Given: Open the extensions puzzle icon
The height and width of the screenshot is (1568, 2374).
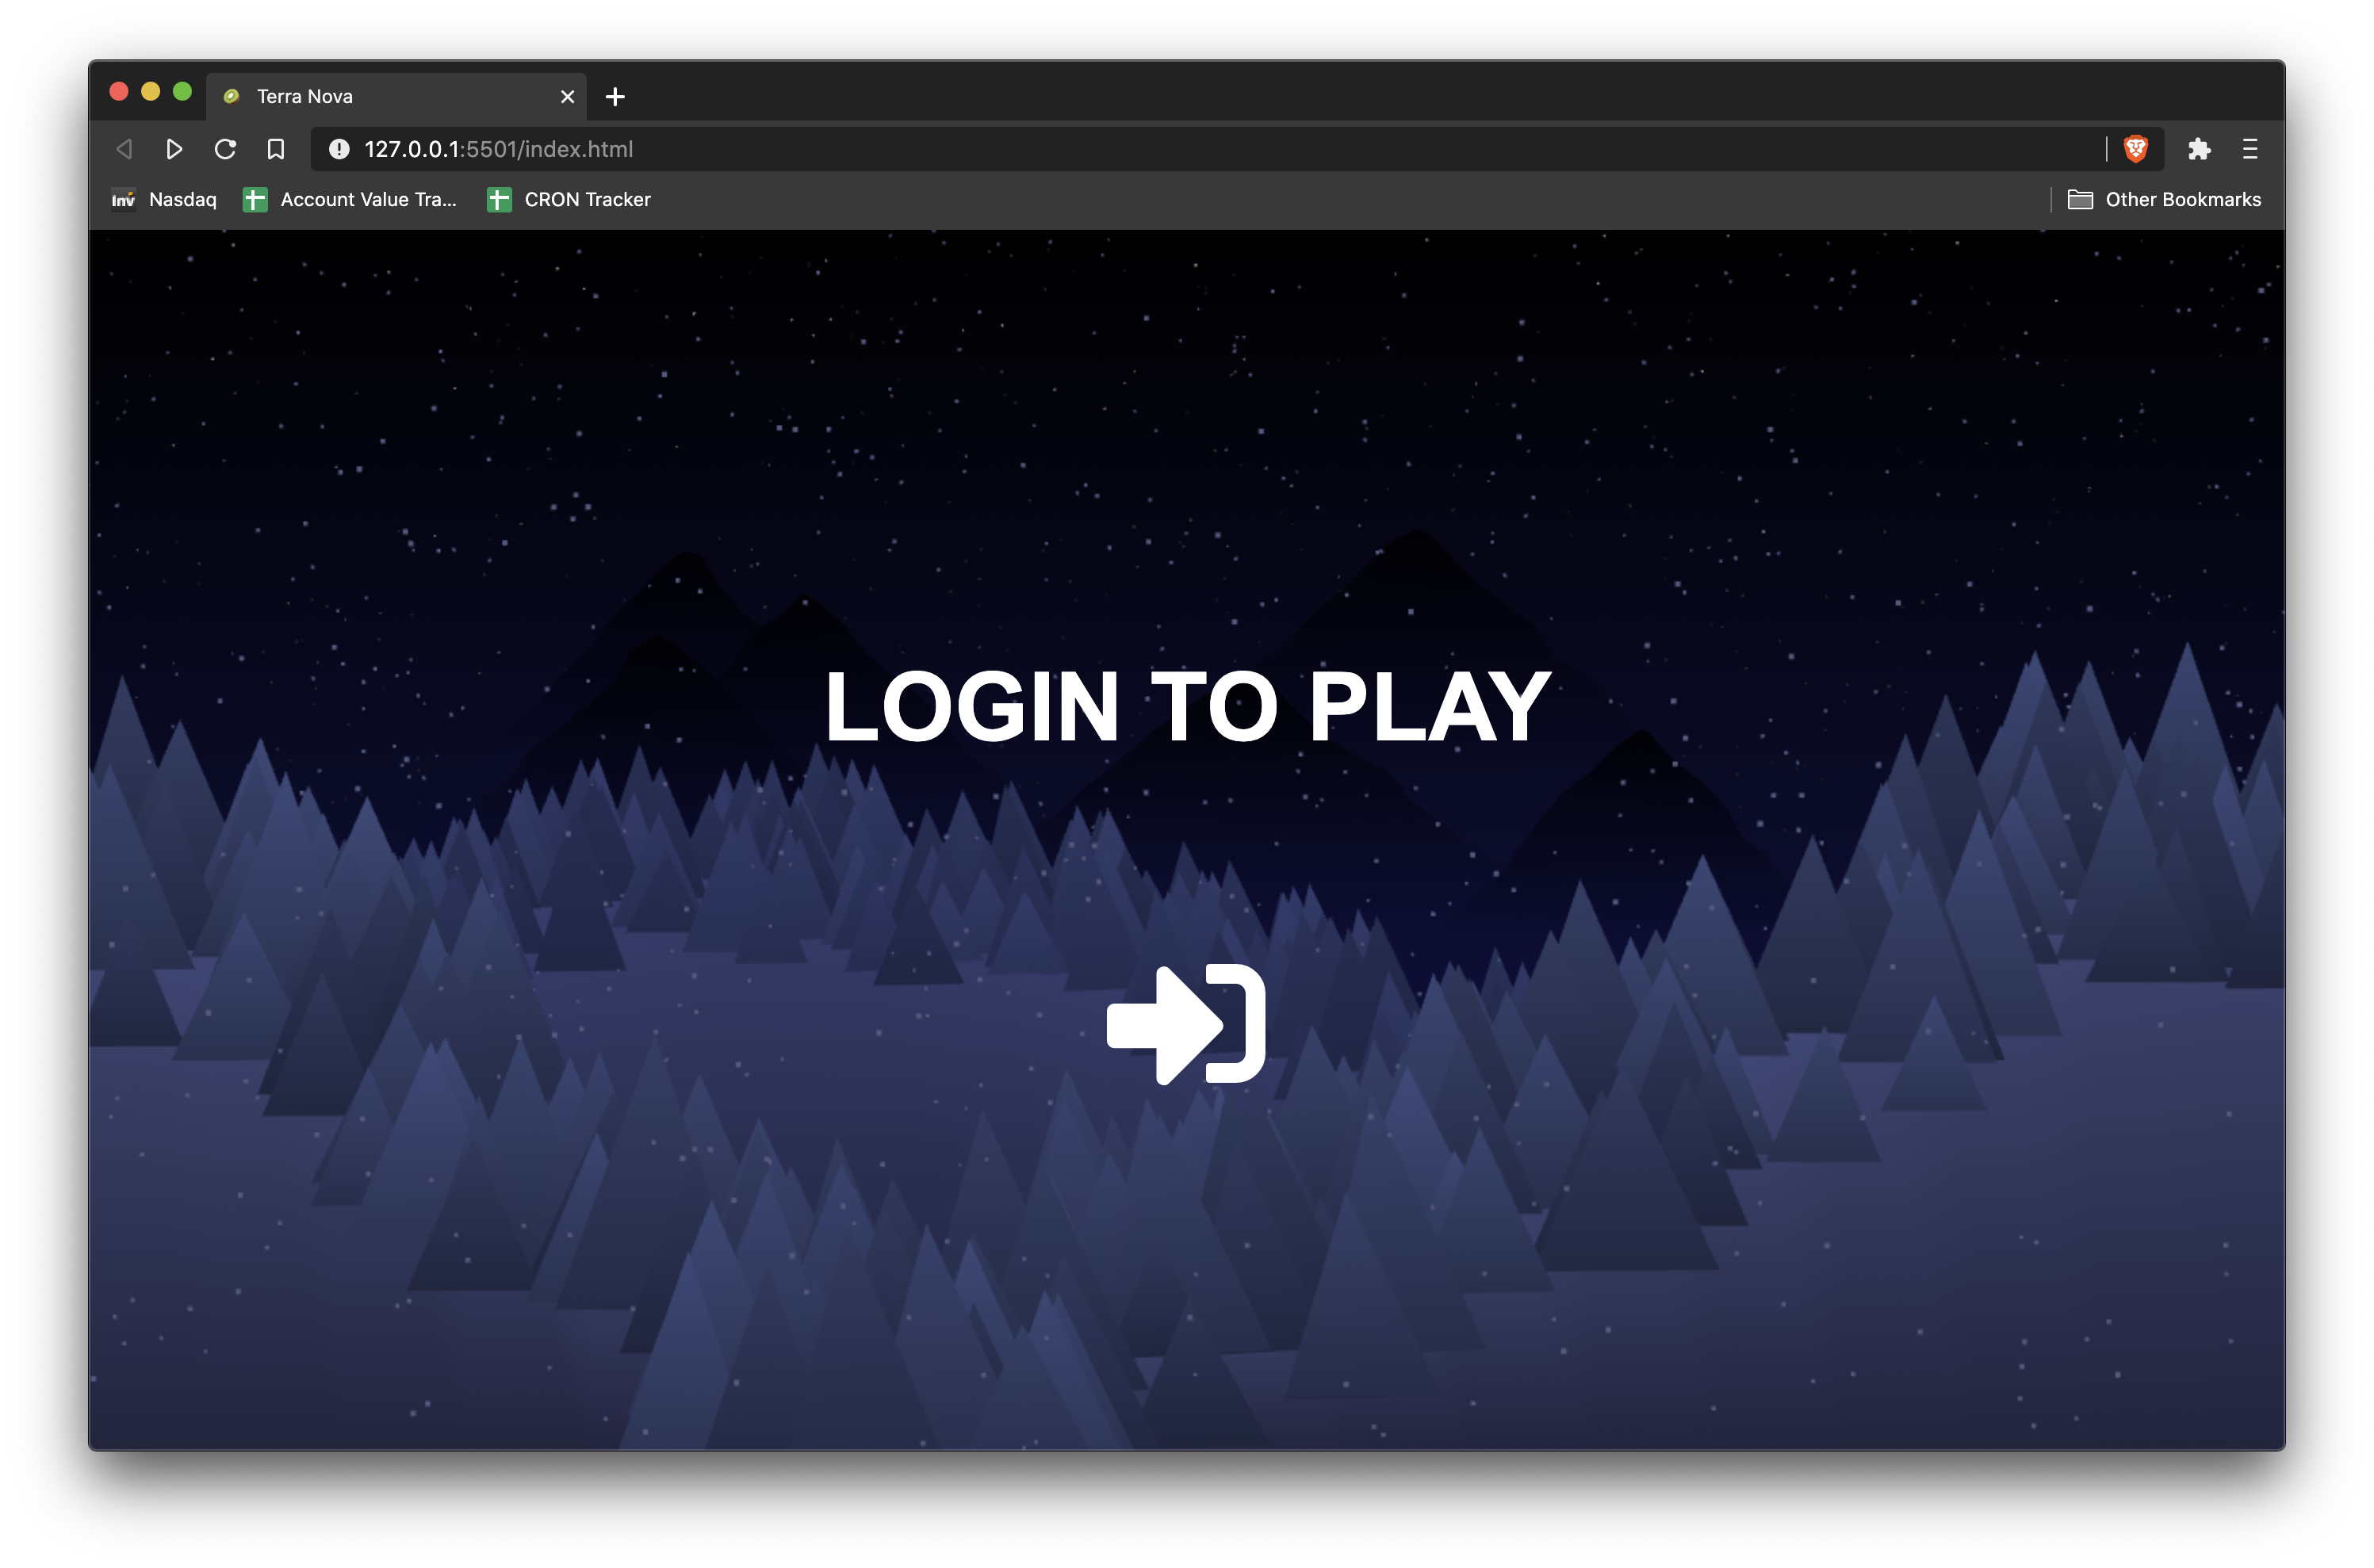Looking at the screenshot, I should 2198,149.
